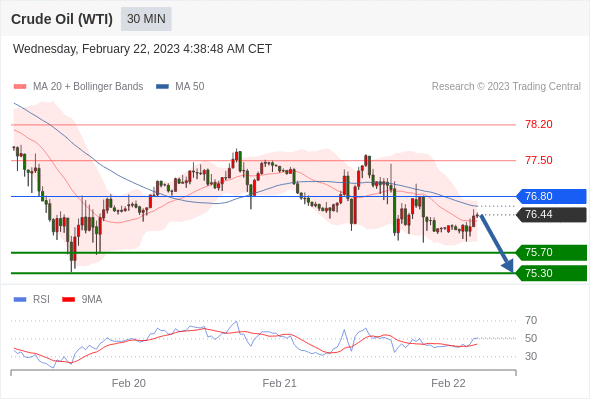This screenshot has width=590, height=400.
Task: Click the Feb 20 axis date label
Action: click(129, 383)
